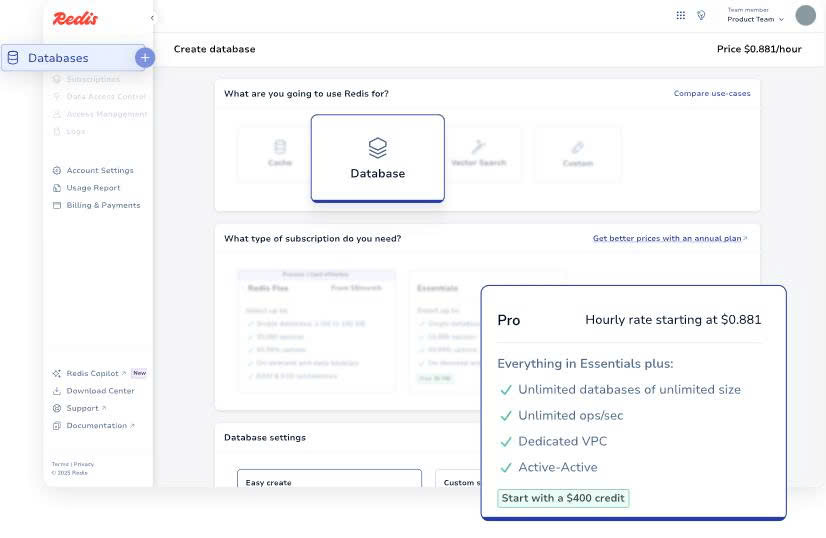826x538 pixels.
Task: Choose the Cache use-case option
Action: click(x=280, y=154)
